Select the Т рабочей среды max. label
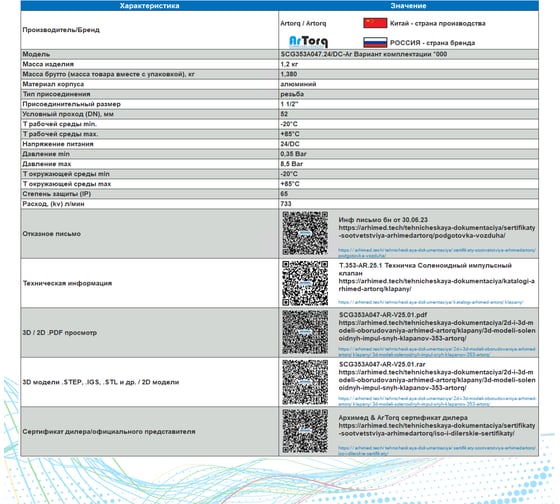This screenshot has height=504, width=560. [60, 134]
